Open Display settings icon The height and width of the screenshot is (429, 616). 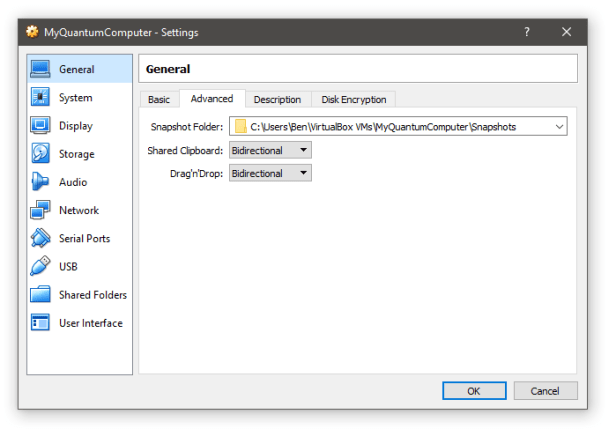pos(40,126)
